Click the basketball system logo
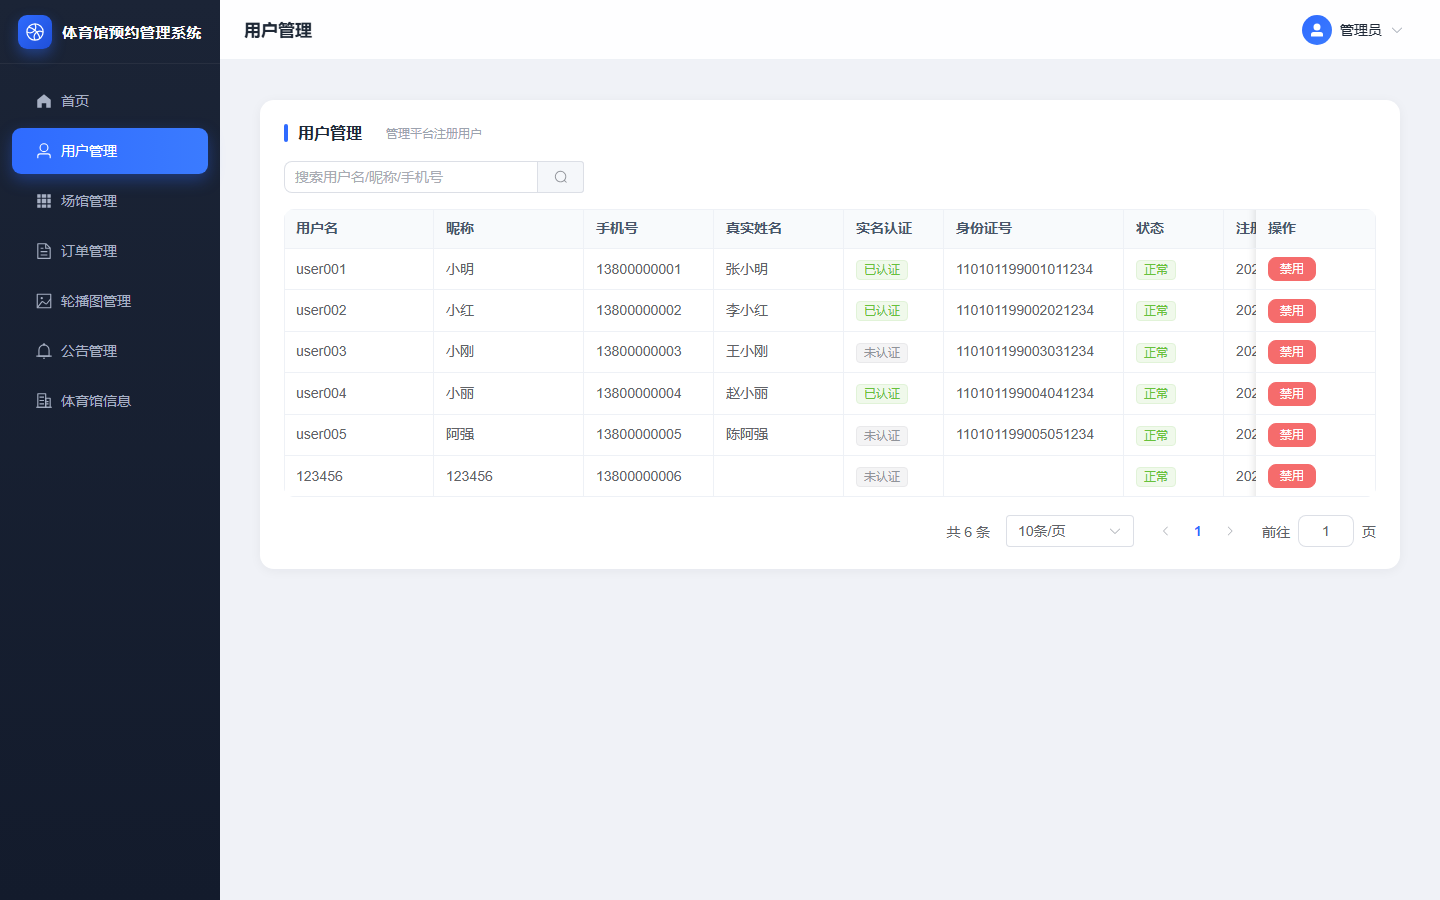 35,32
